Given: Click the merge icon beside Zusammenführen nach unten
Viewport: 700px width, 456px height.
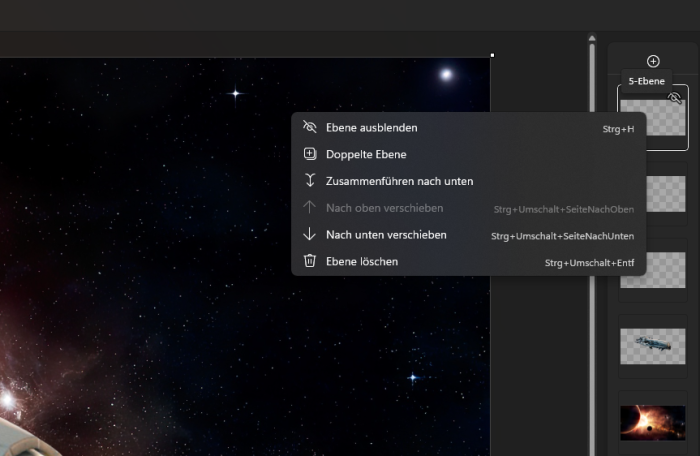Looking at the screenshot, I should (x=310, y=181).
